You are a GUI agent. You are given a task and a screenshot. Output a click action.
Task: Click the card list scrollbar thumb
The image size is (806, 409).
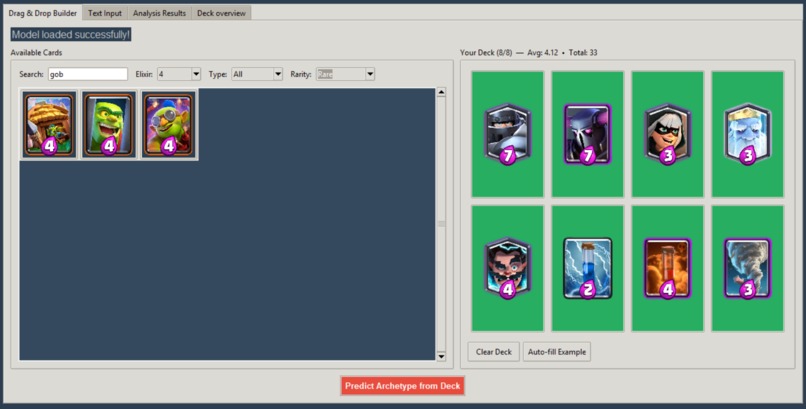pos(441,224)
